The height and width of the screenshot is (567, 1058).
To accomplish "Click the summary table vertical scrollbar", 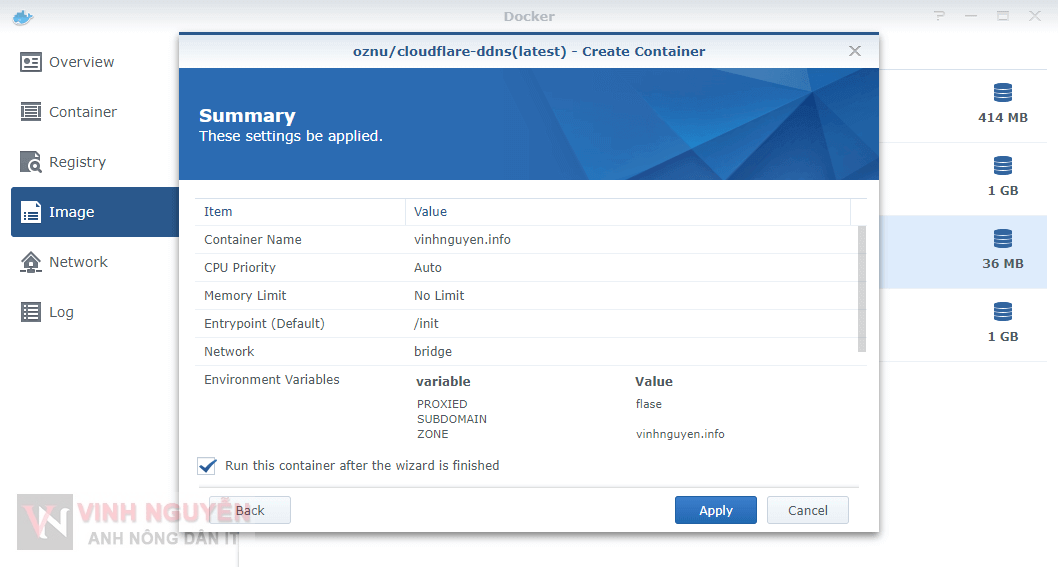I will 862,289.
